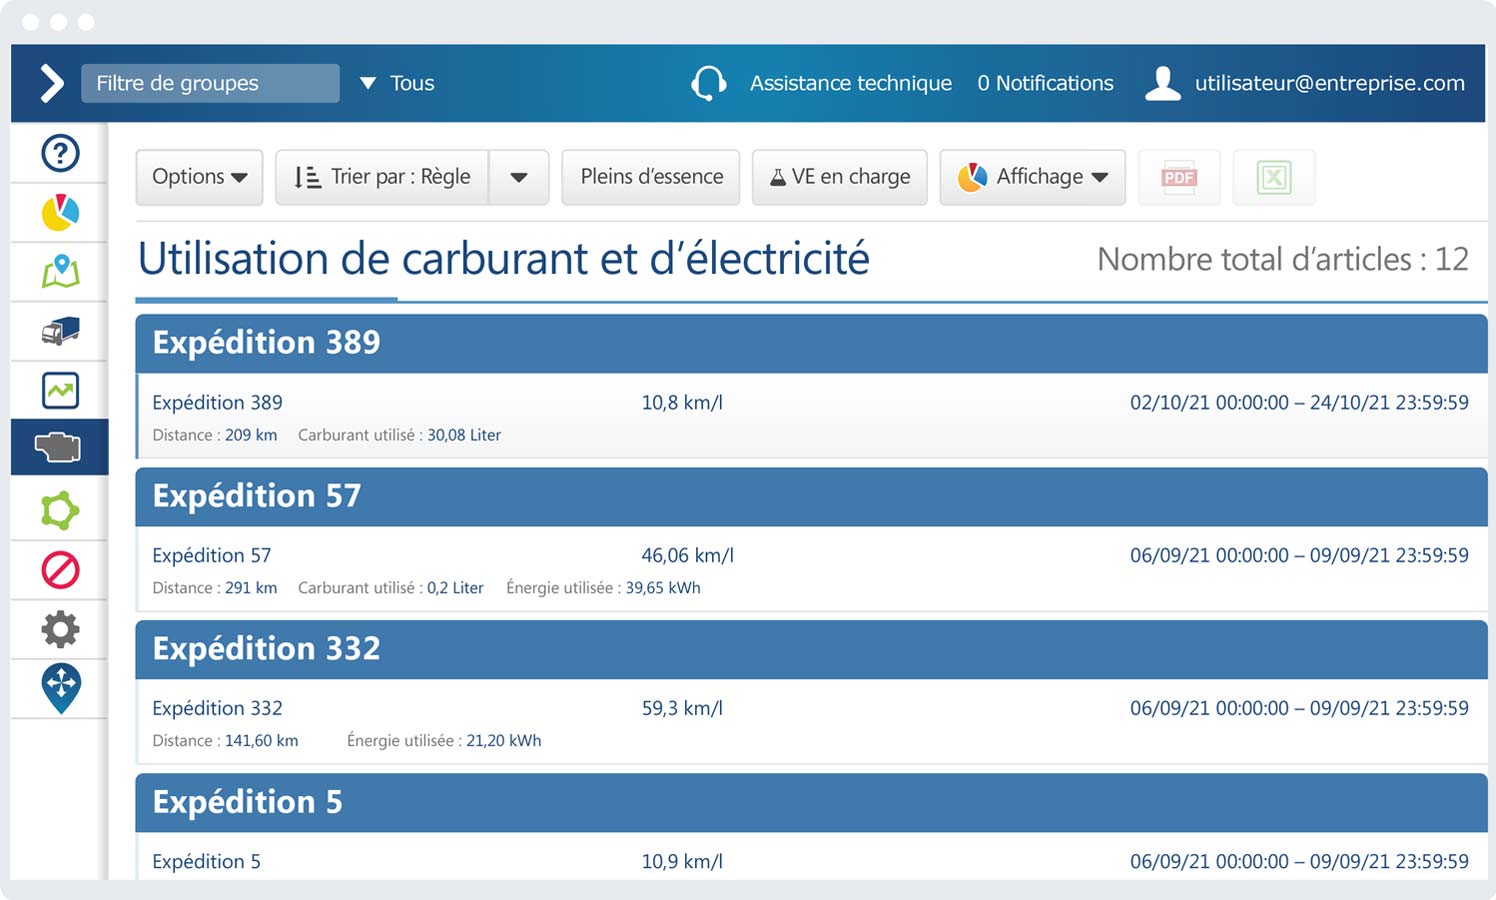1496x900 pixels.
Task: Toggle the Pleins d'essence filter
Action: click(651, 177)
